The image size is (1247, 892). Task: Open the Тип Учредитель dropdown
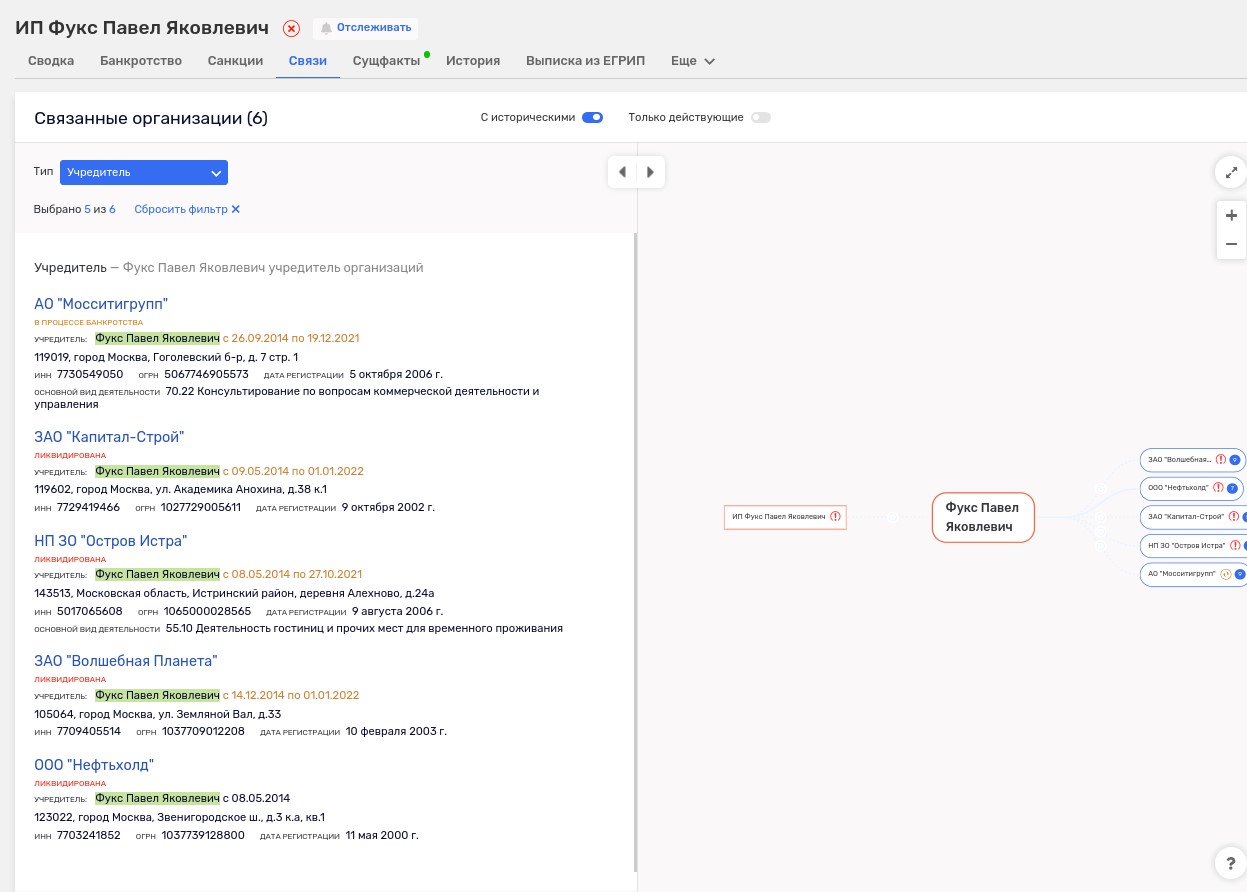coord(144,172)
